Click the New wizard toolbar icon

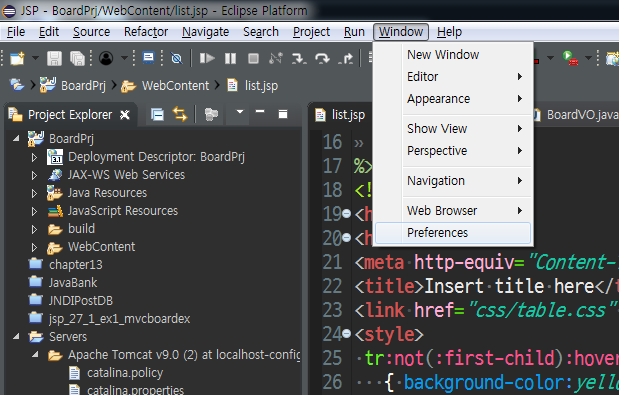(x=17, y=58)
